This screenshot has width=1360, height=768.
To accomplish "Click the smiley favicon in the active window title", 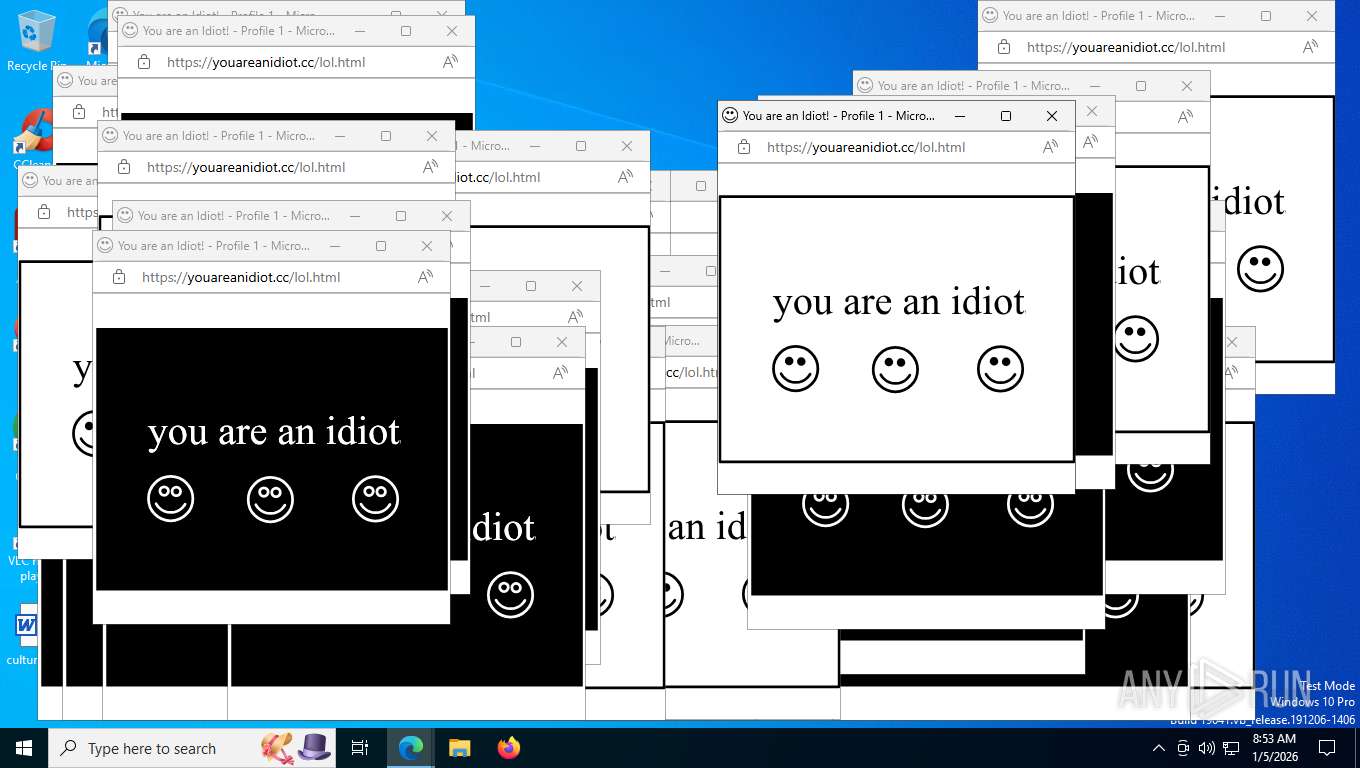I will coord(730,116).
